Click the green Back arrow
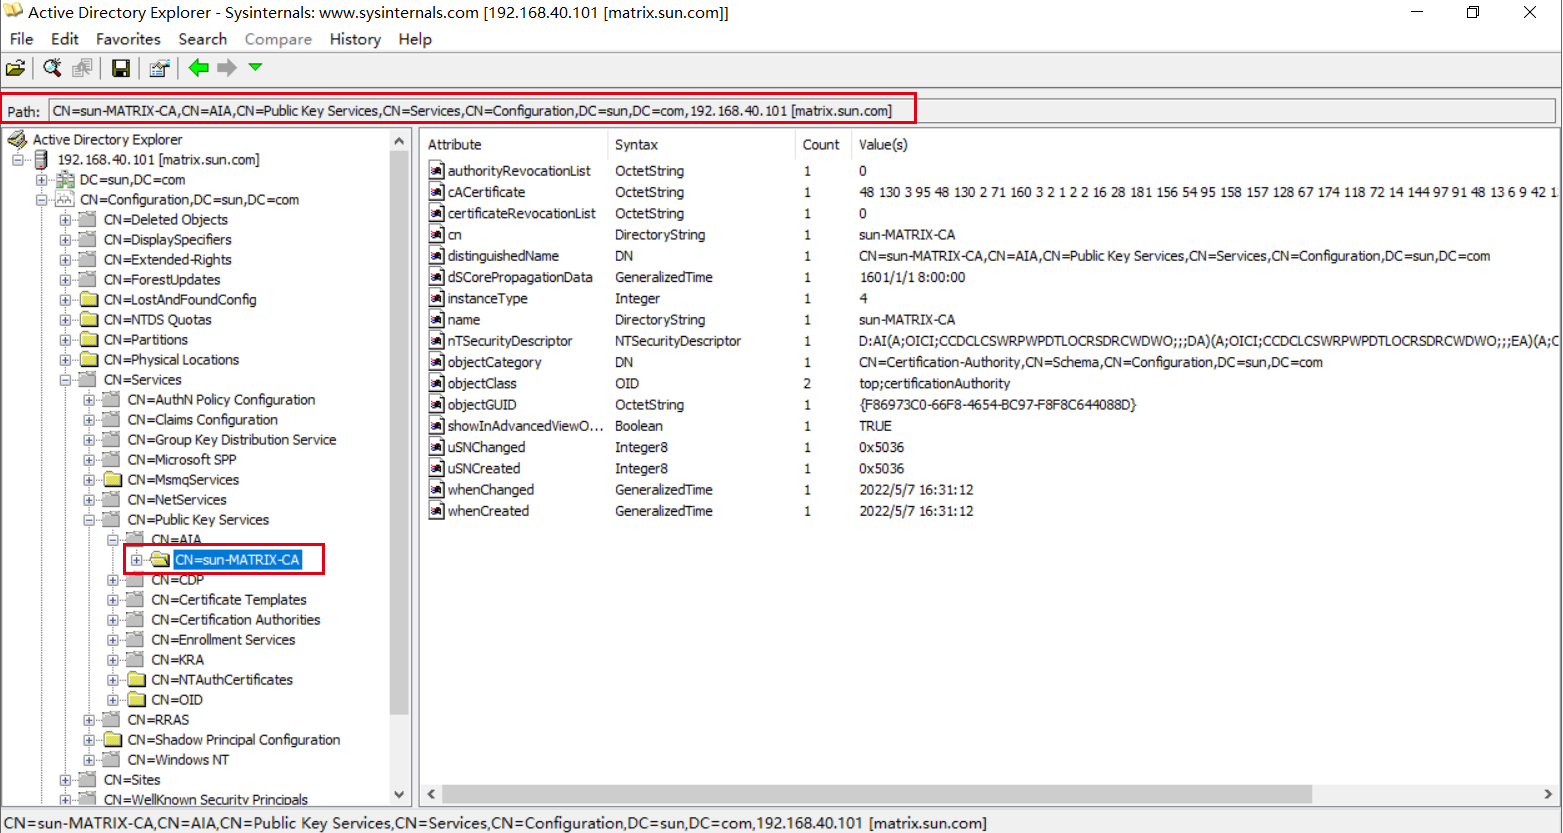The image size is (1563, 833). [x=198, y=68]
